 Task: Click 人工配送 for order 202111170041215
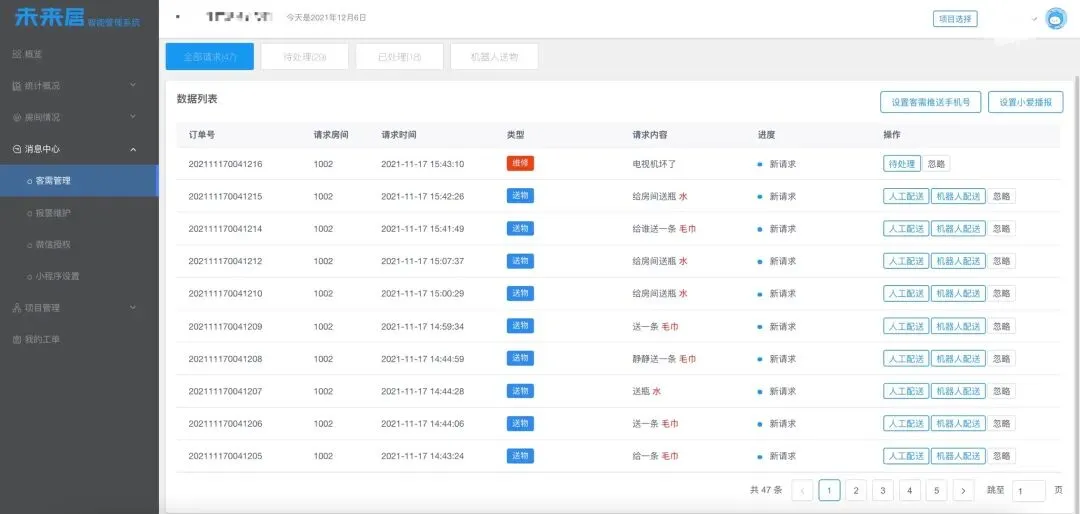[x=906, y=196]
